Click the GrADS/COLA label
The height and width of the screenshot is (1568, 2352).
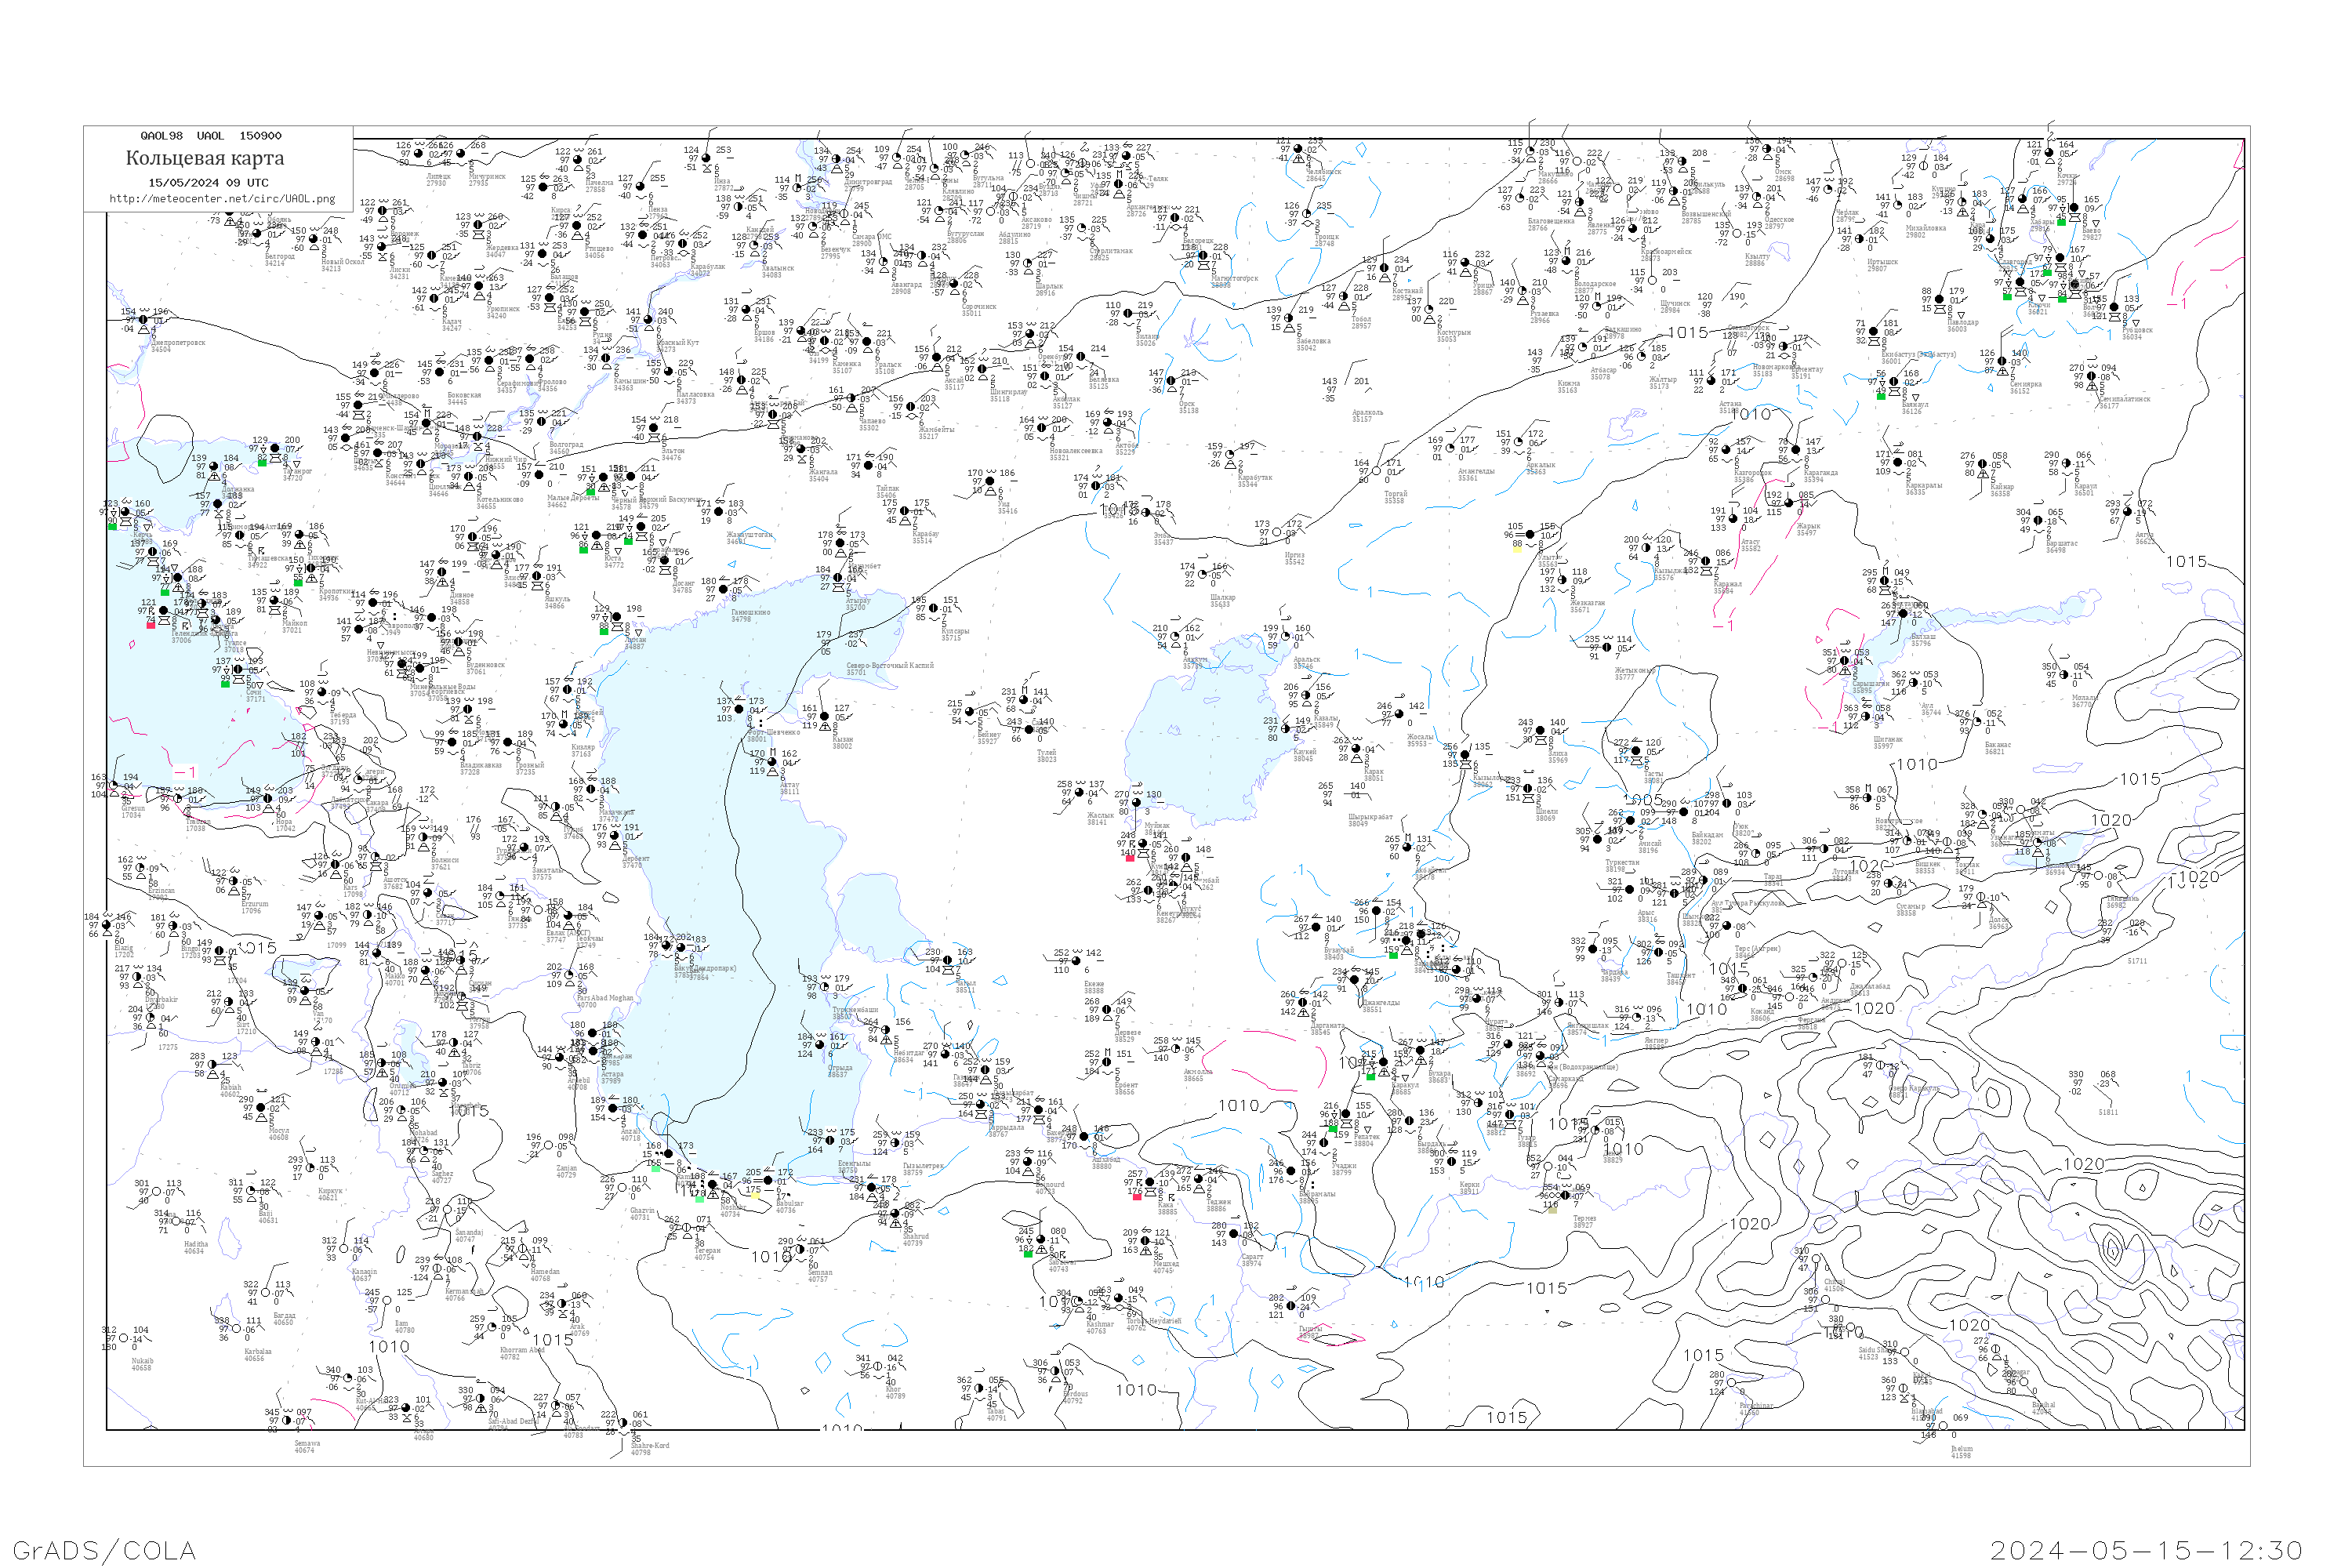click(104, 1549)
